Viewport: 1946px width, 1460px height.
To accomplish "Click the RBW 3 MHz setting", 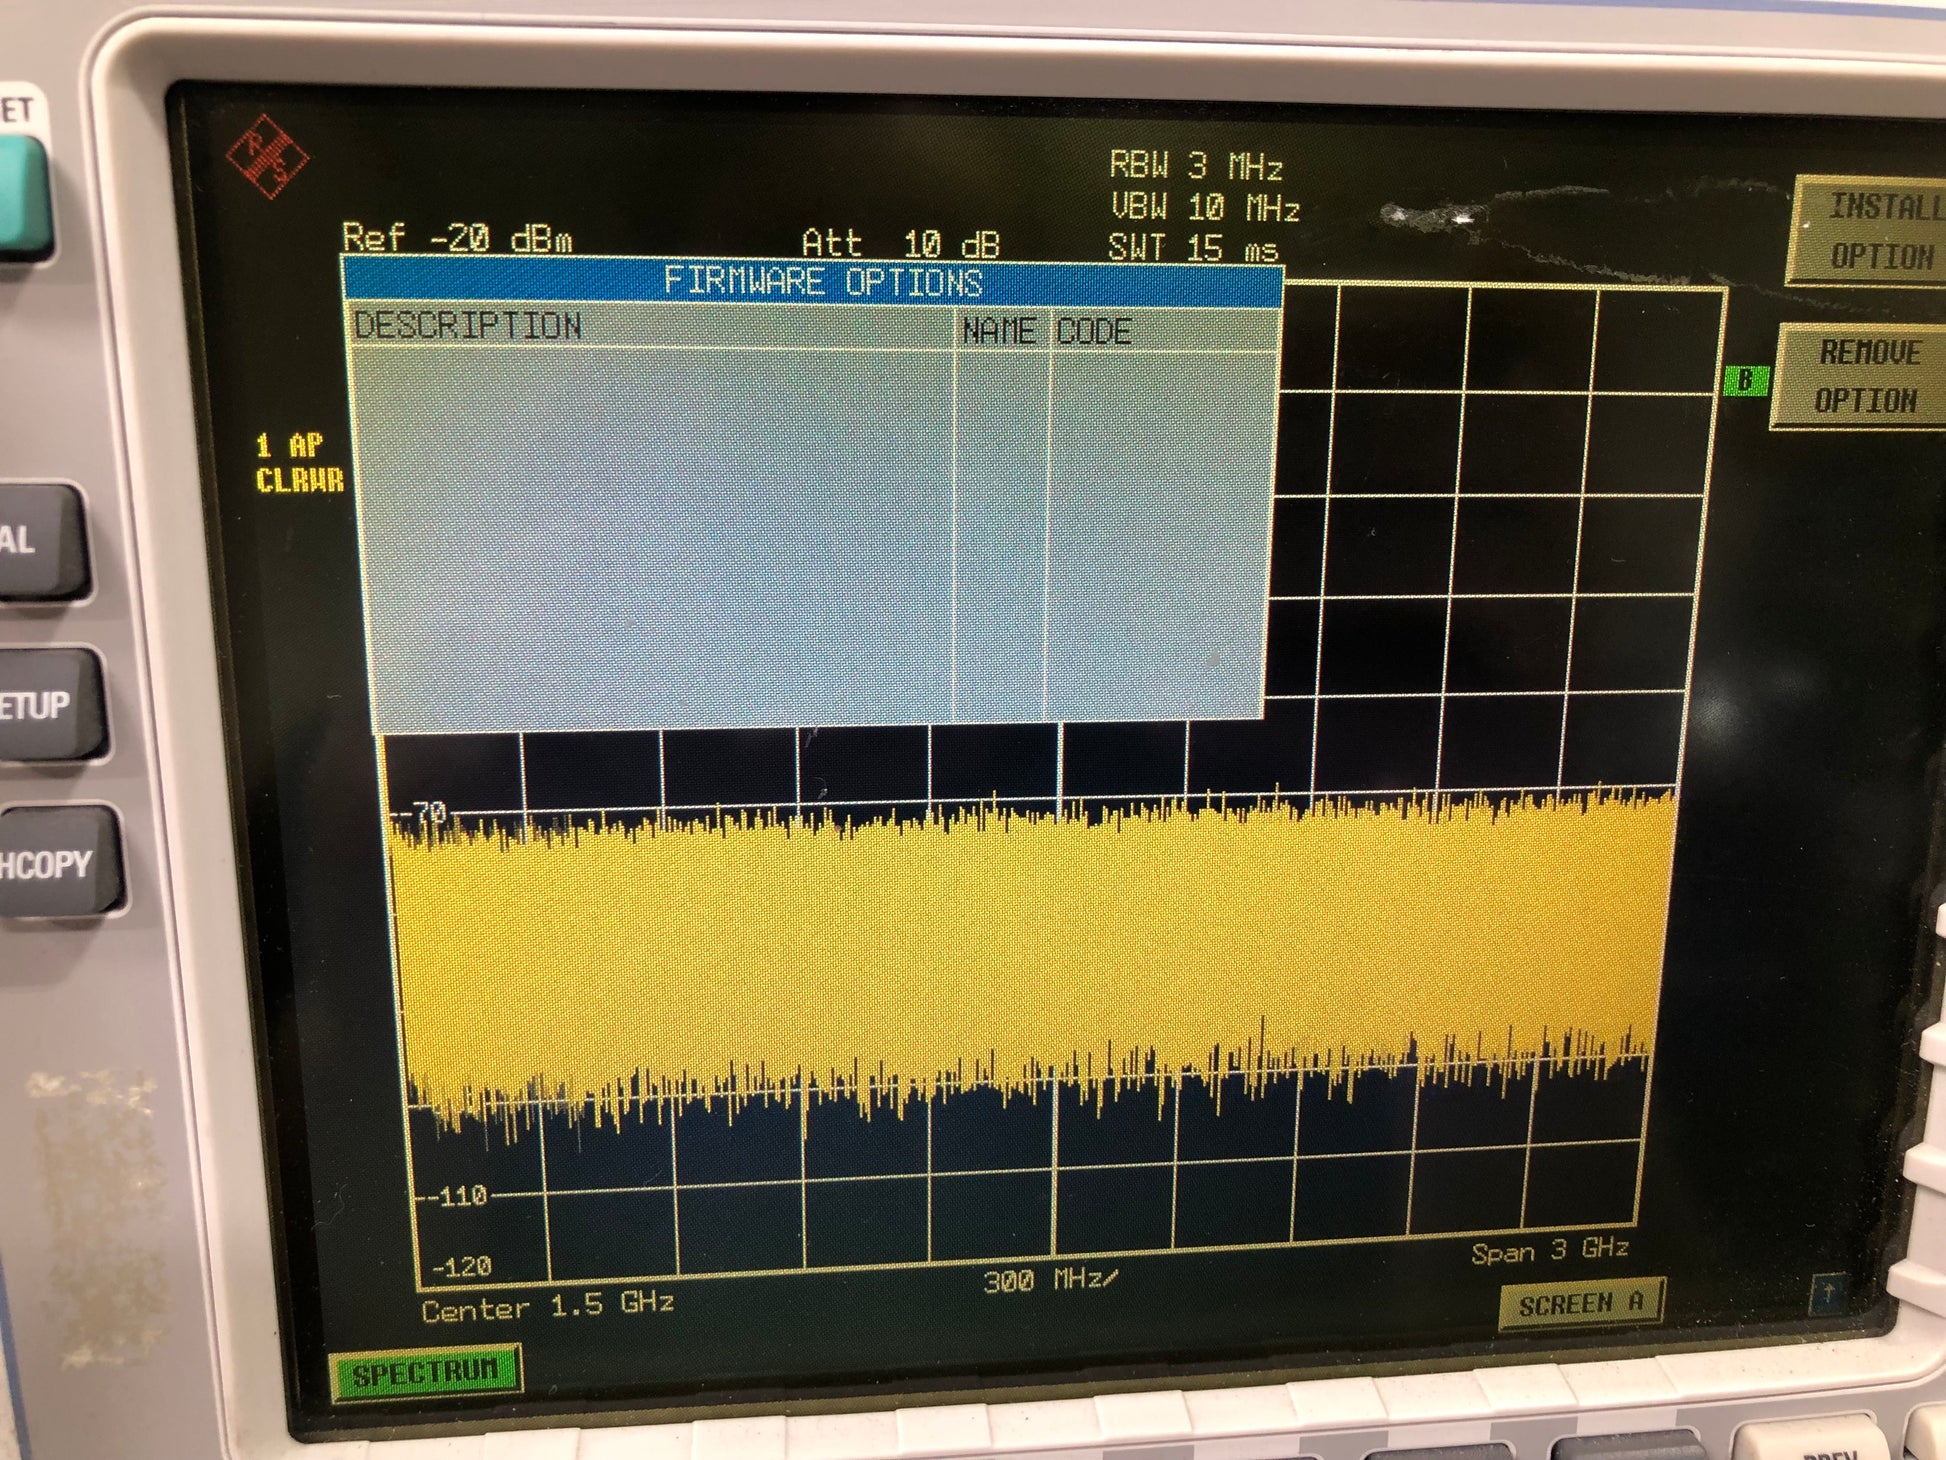I will [1195, 165].
